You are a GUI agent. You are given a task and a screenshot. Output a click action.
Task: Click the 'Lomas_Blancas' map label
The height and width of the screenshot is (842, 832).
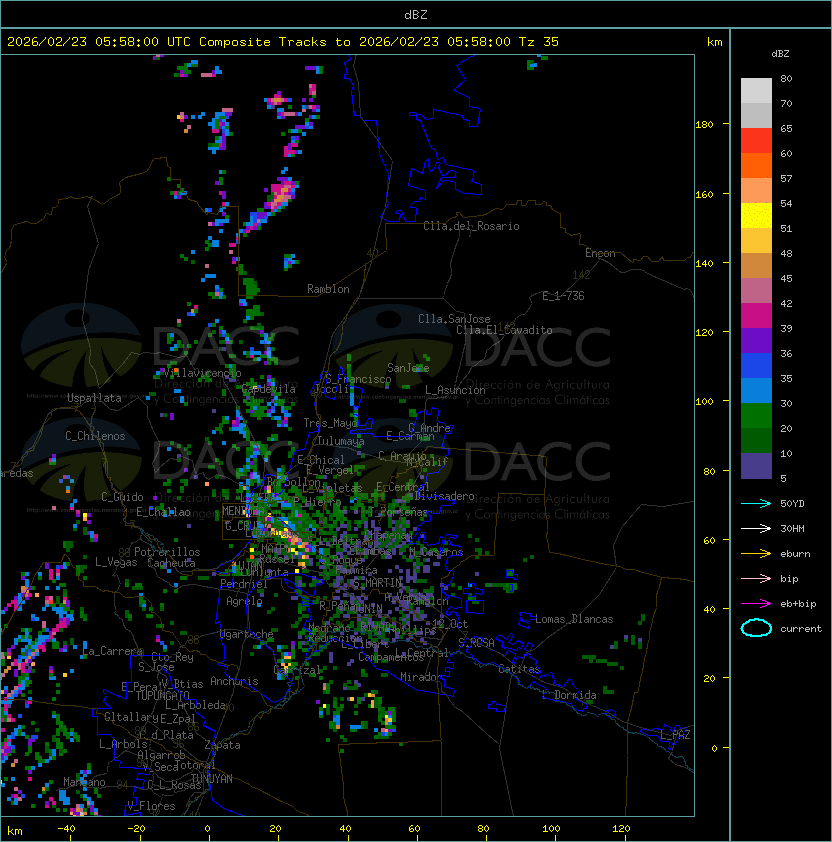(574, 619)
